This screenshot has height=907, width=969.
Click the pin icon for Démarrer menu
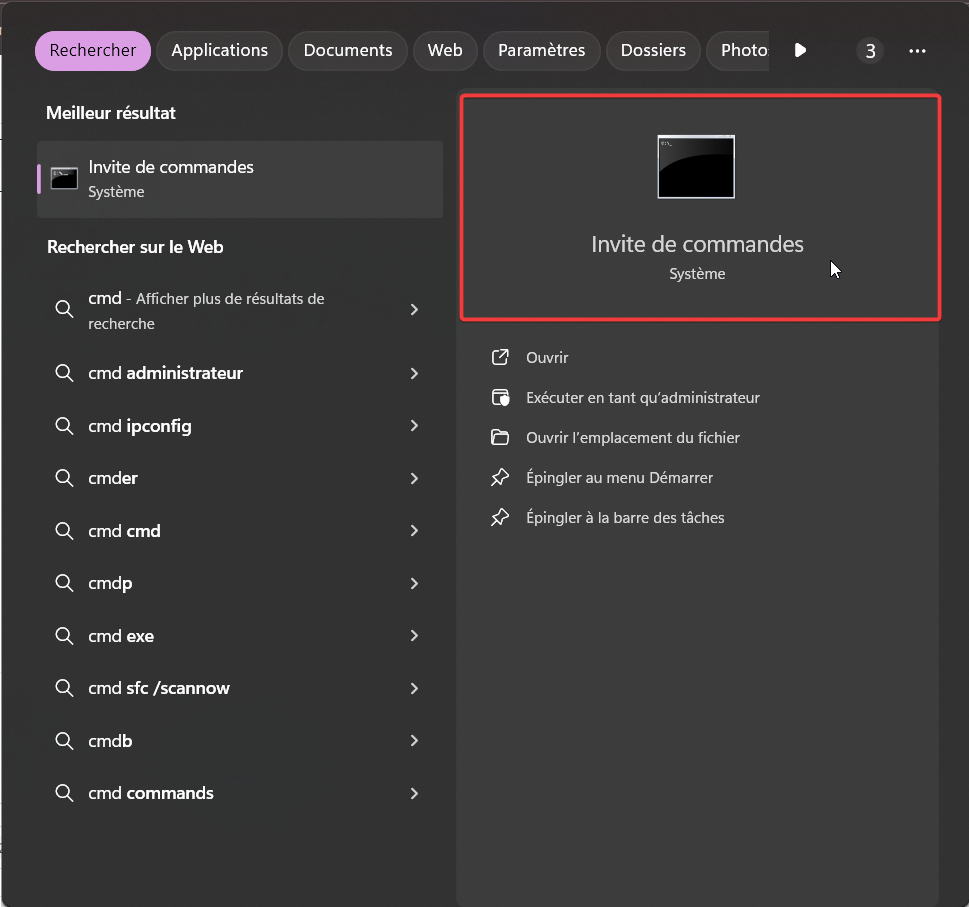point(500,477)
